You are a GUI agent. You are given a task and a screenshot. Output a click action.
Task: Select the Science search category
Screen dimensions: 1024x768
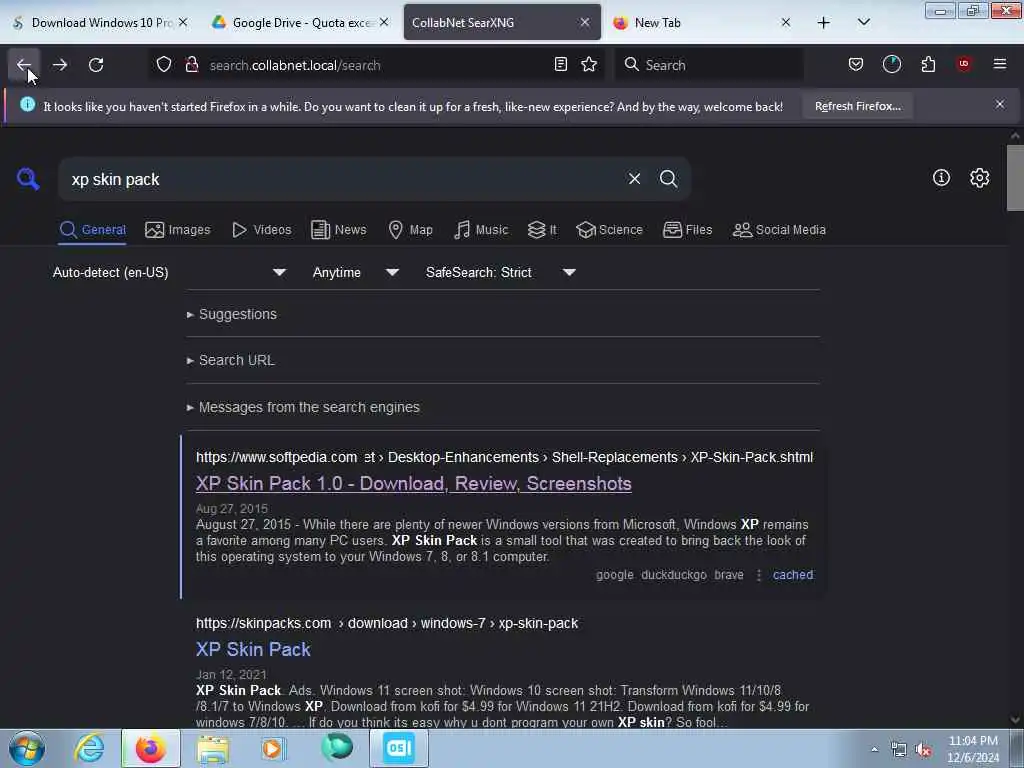[609, 230]
